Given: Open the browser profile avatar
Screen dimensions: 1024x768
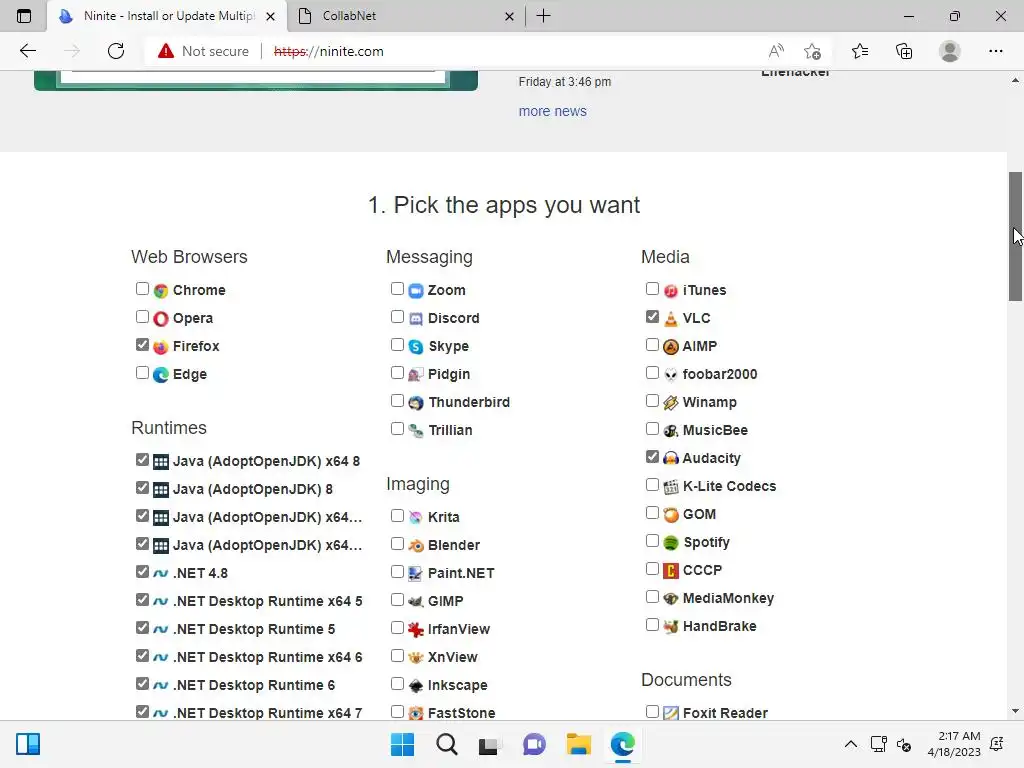Looking at the screenshot, I should pos(950,51).
